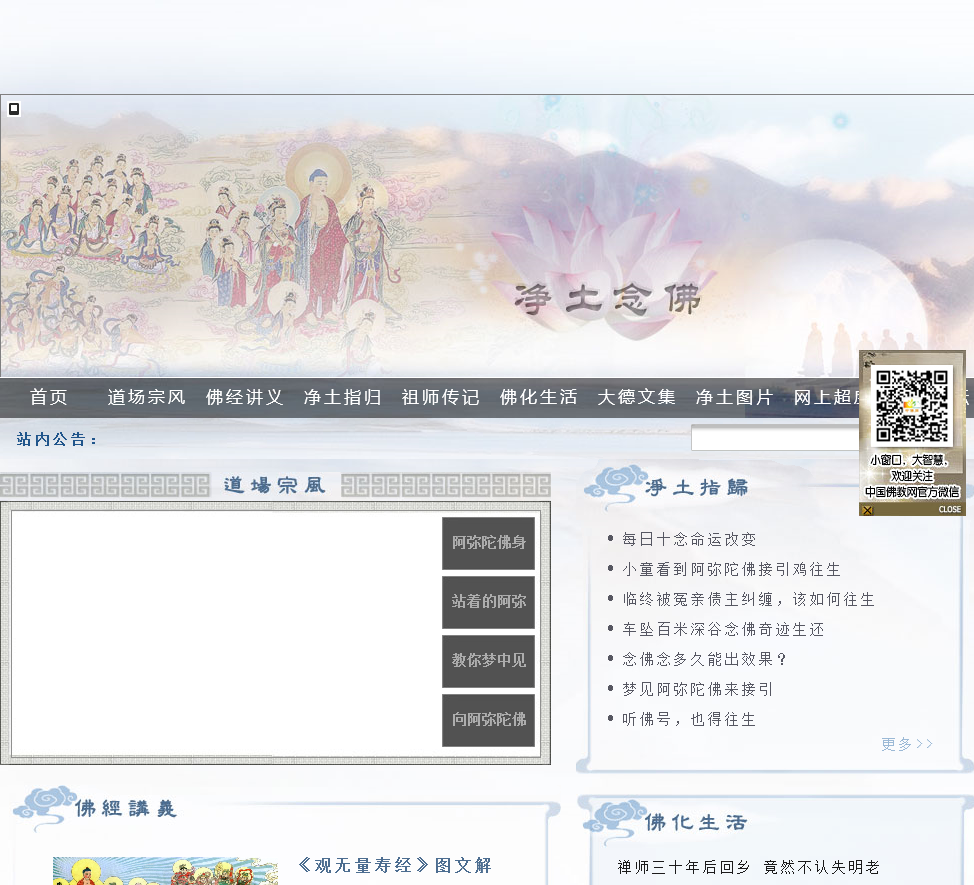Image resolution: width=974 pixels, height=885 pixels.
Task: Open the 净土指归 menu item
Action: tap(343, 397)
